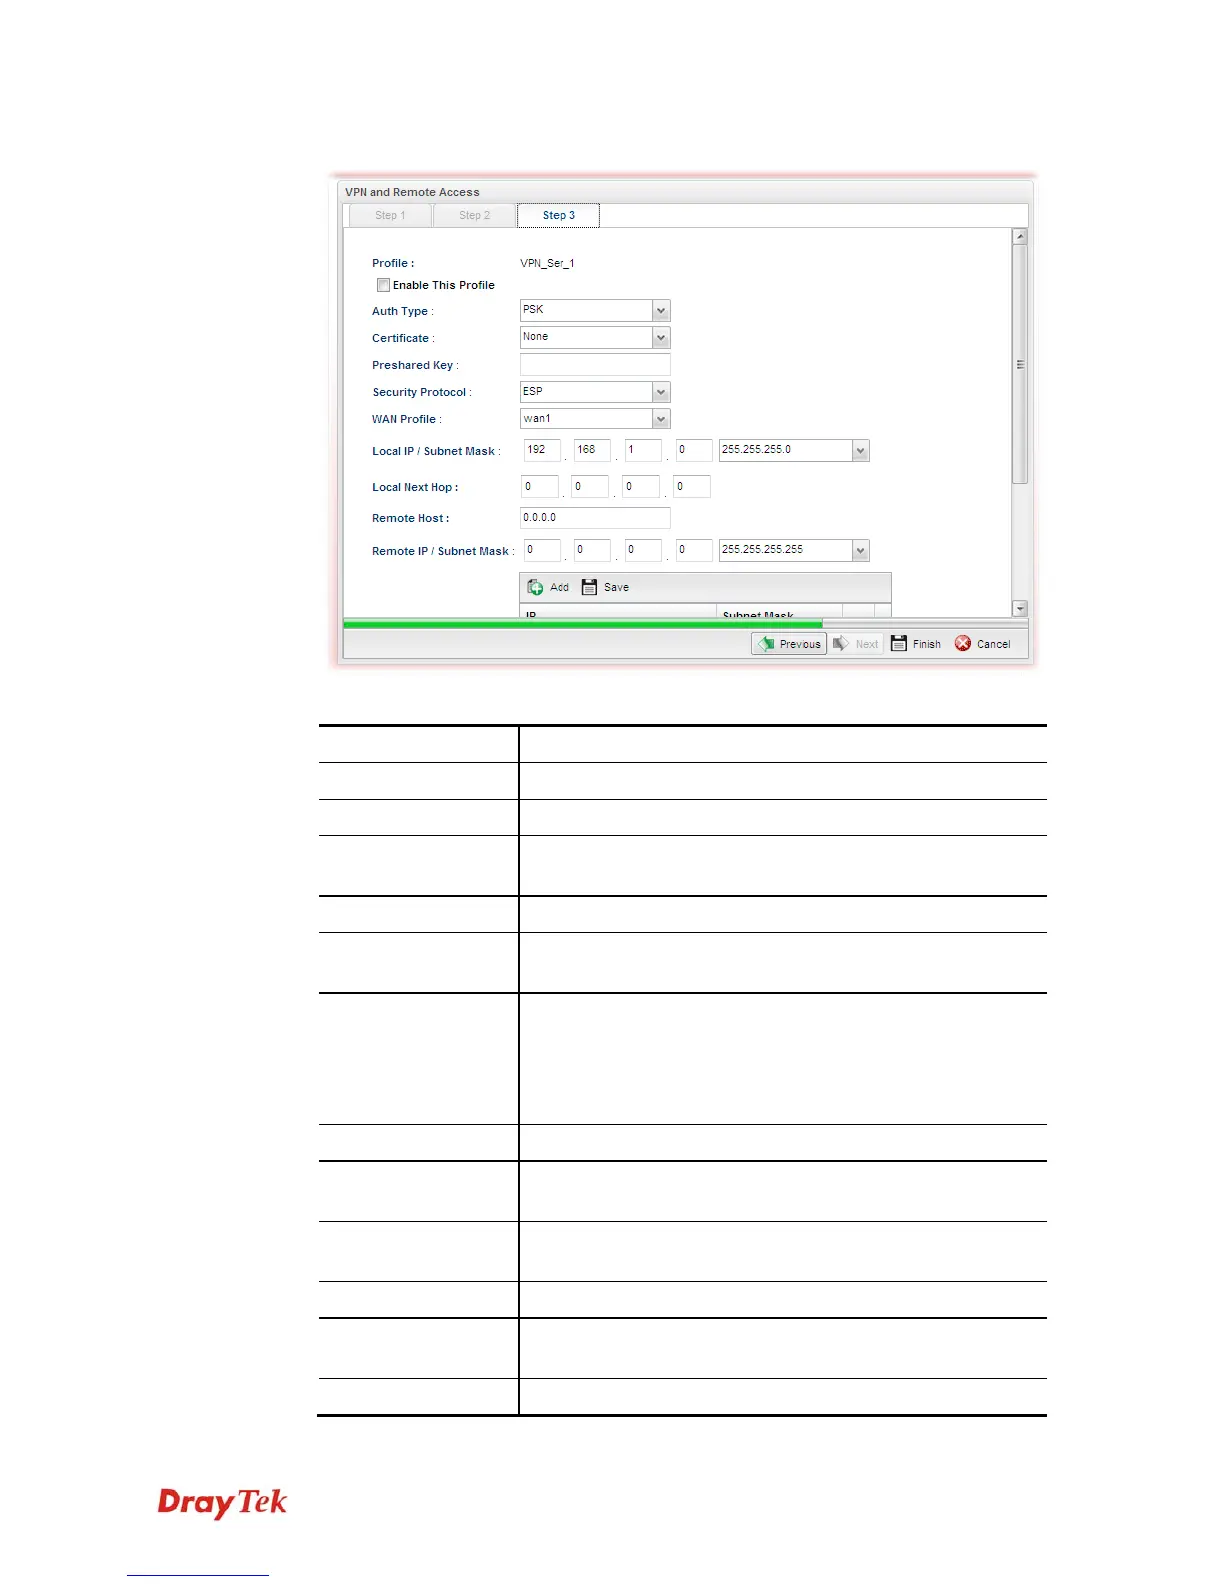This screenshot has width=1224, height=1584.
Task: Click Remote IP second octet field
Action: click(x=592, y=550)
